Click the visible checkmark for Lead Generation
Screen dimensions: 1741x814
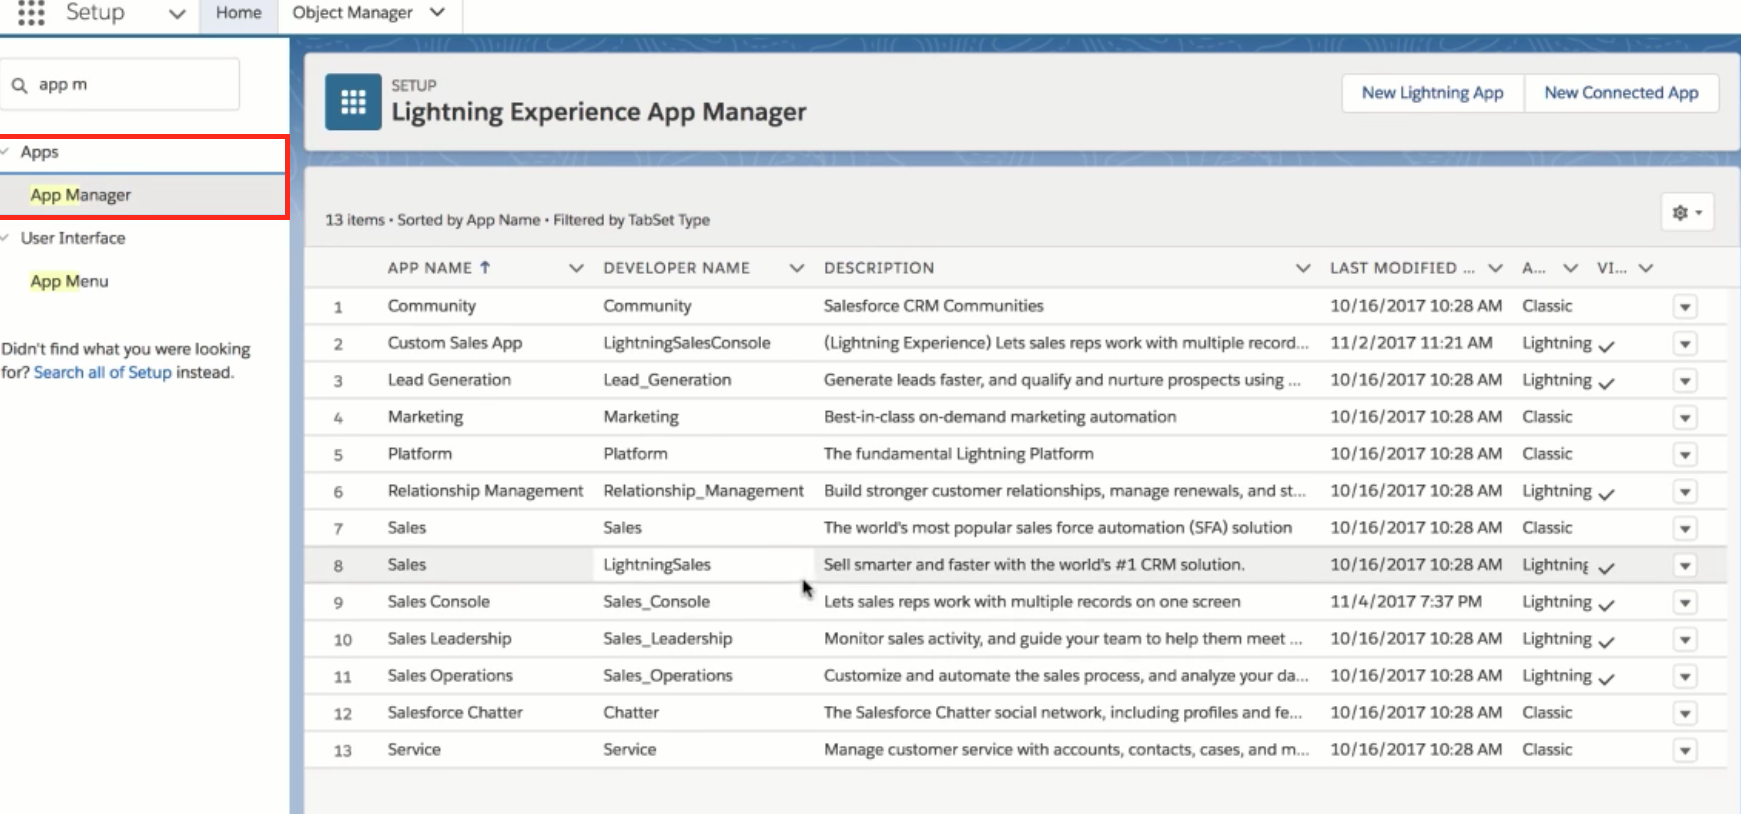tap(1606, 384)
